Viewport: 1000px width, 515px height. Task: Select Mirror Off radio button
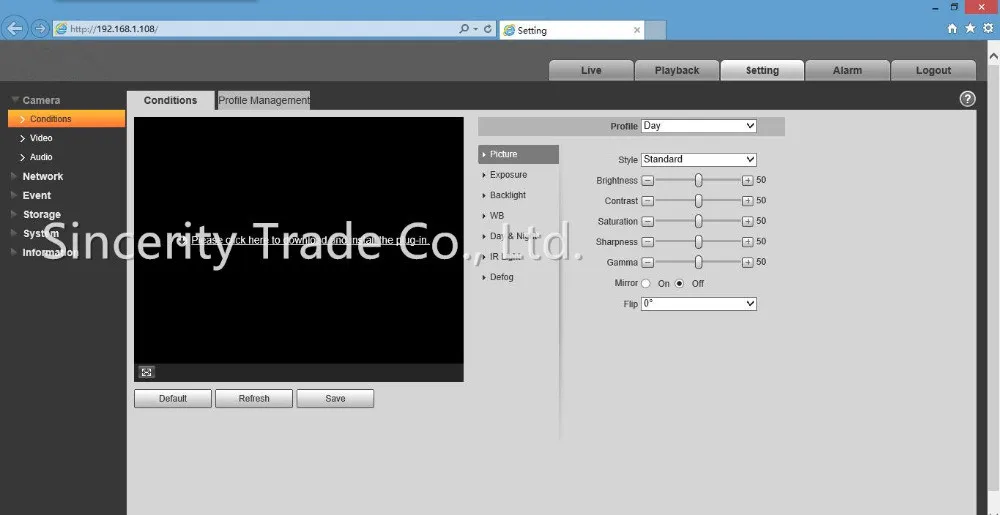[x=679, y=283]
